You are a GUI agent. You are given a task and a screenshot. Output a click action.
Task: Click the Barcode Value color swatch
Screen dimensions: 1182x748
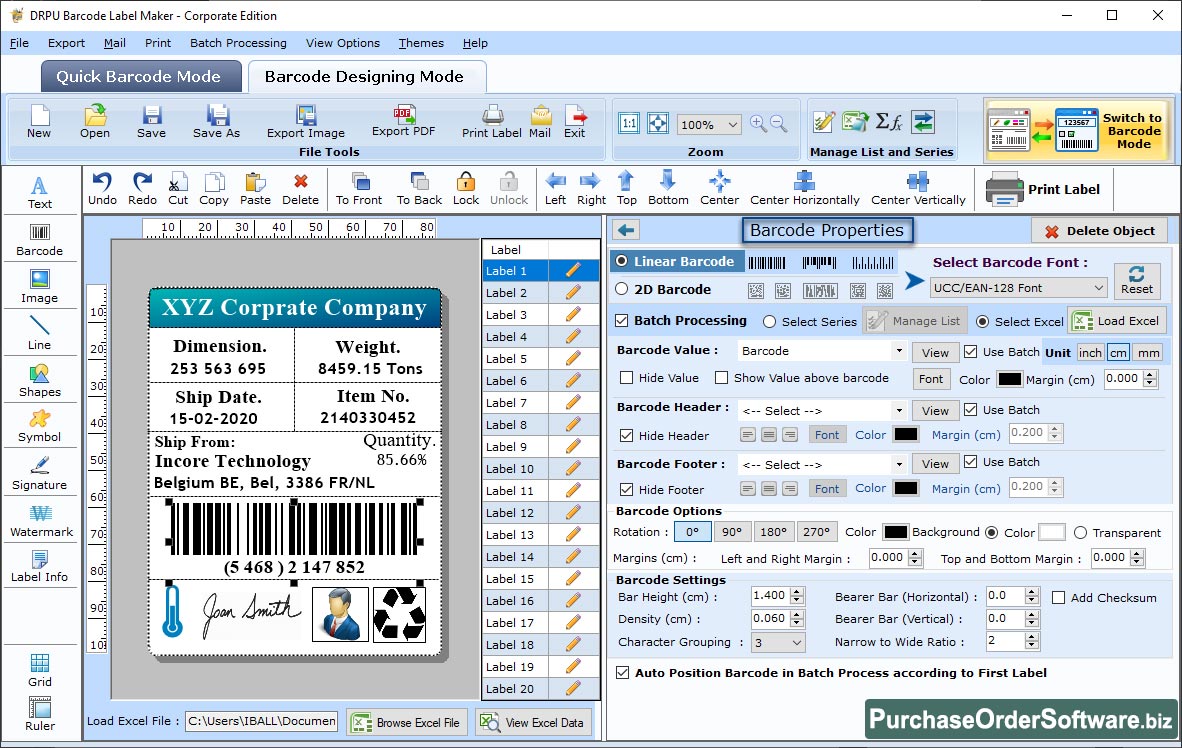[1009, 379]
